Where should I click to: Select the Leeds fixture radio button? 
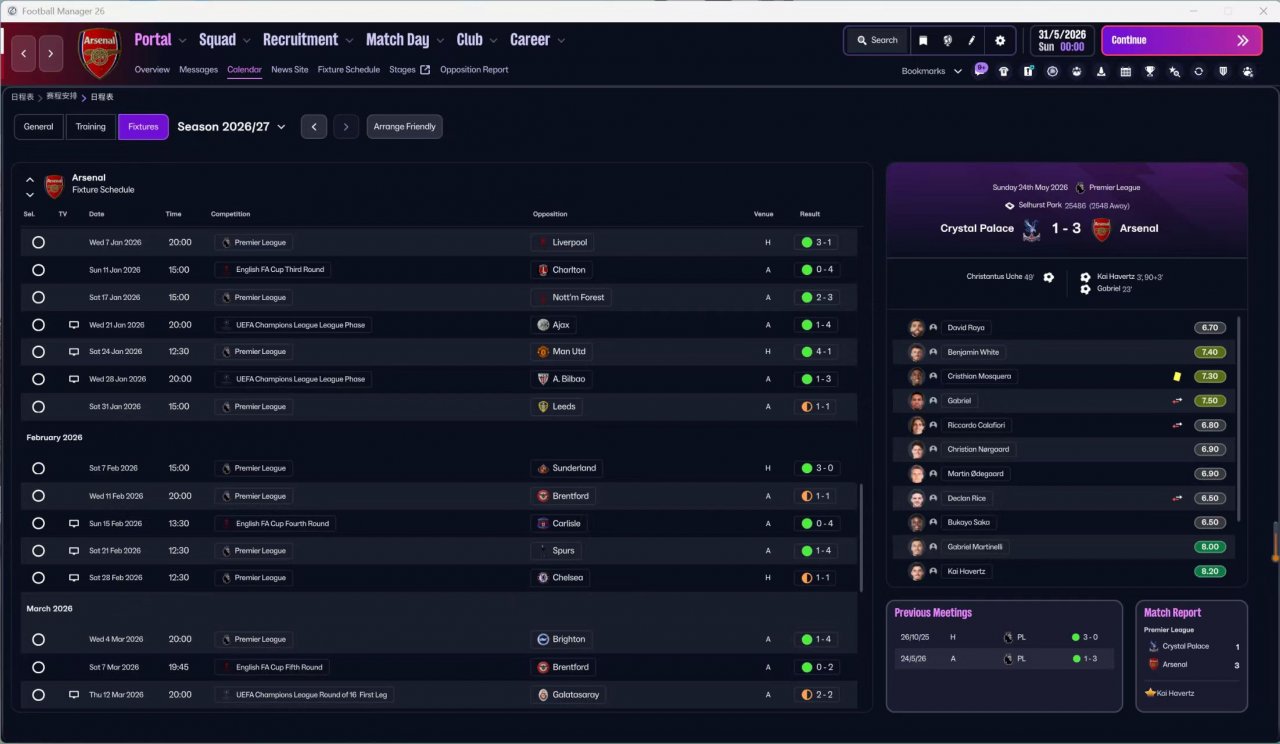38,407
